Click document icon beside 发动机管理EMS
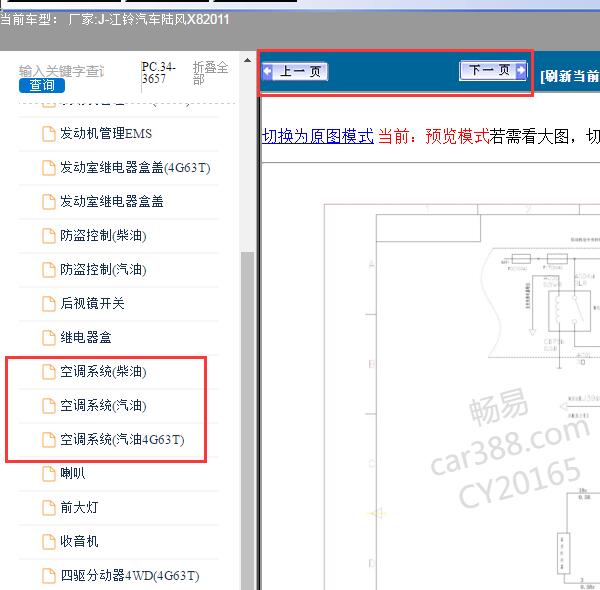The width and height of the screenshot is (600, 590). point(49,134)
